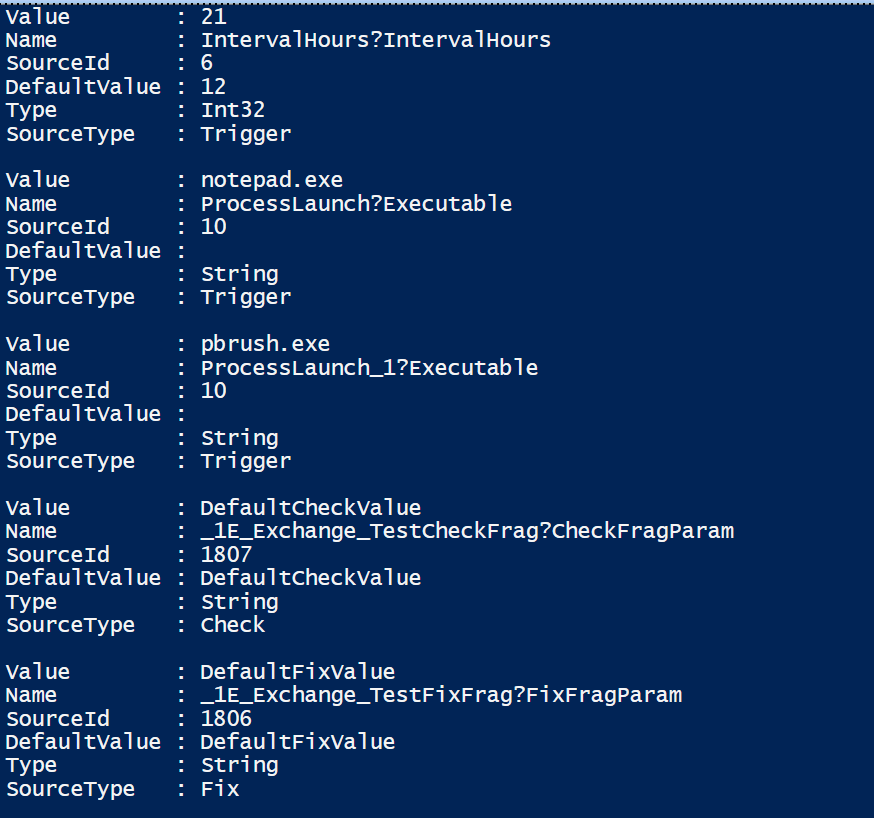Click String type in the notepad.exe block
This screenshot has height=818, width=874.
(239, 274)
